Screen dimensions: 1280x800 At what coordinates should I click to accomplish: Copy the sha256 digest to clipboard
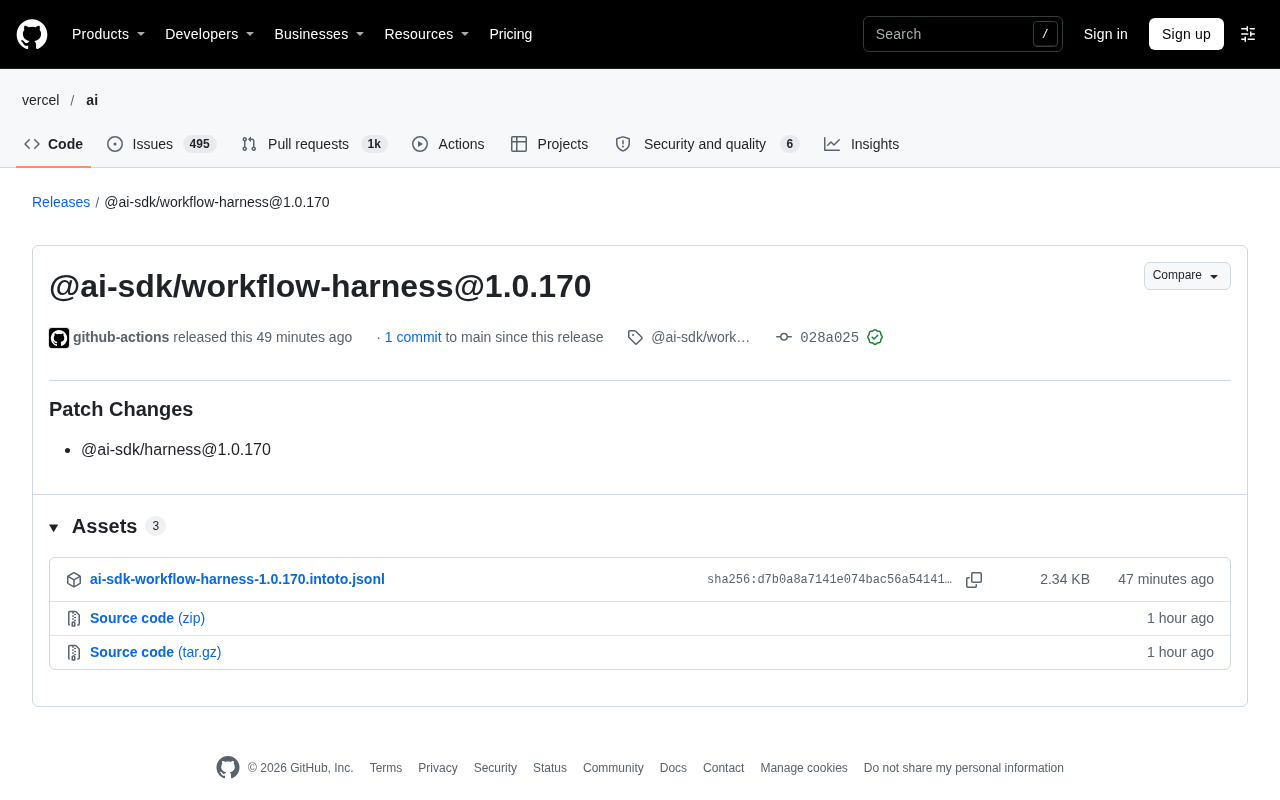(x=974, y=580)
